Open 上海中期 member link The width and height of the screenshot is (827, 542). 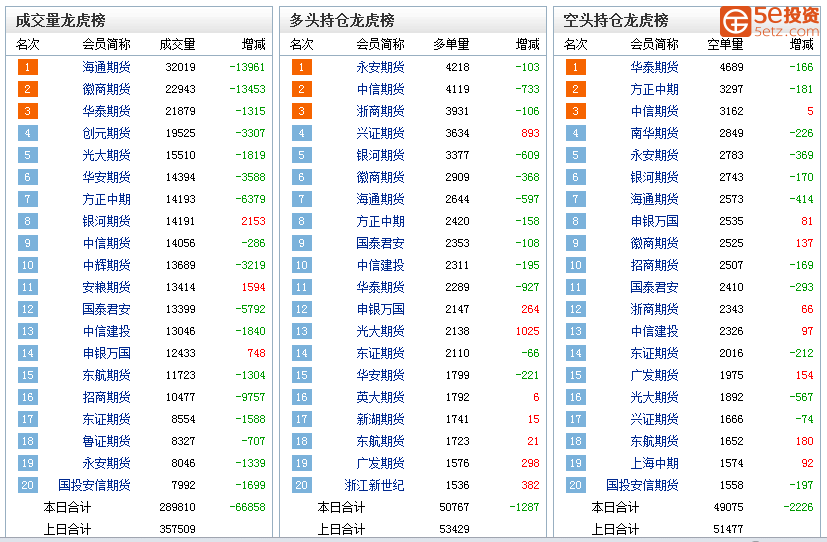tap(654, 463)
